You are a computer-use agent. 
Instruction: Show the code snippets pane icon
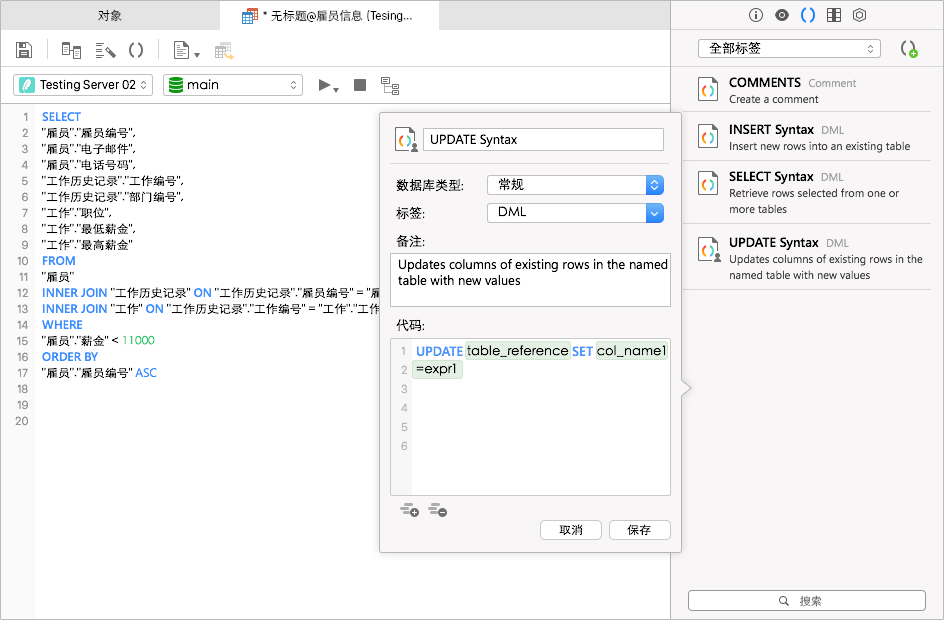(x=808, y=15)
